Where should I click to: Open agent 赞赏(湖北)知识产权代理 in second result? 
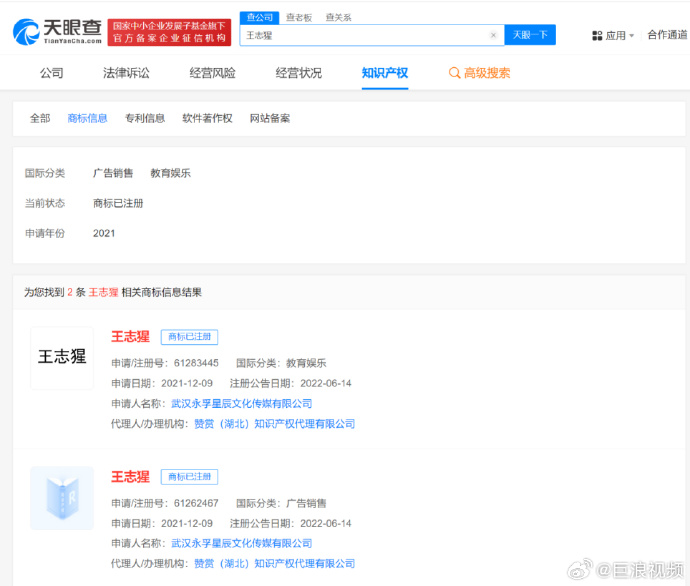tap(275, 564)
